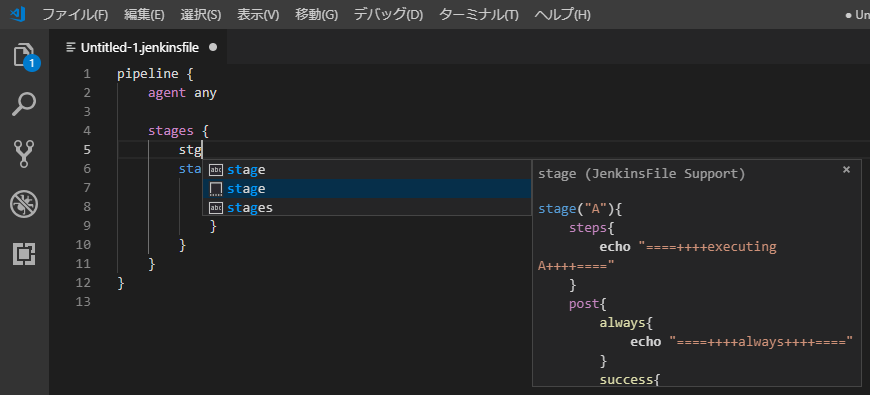Open the ファイル(F) menu

click(x=75, y=15)
